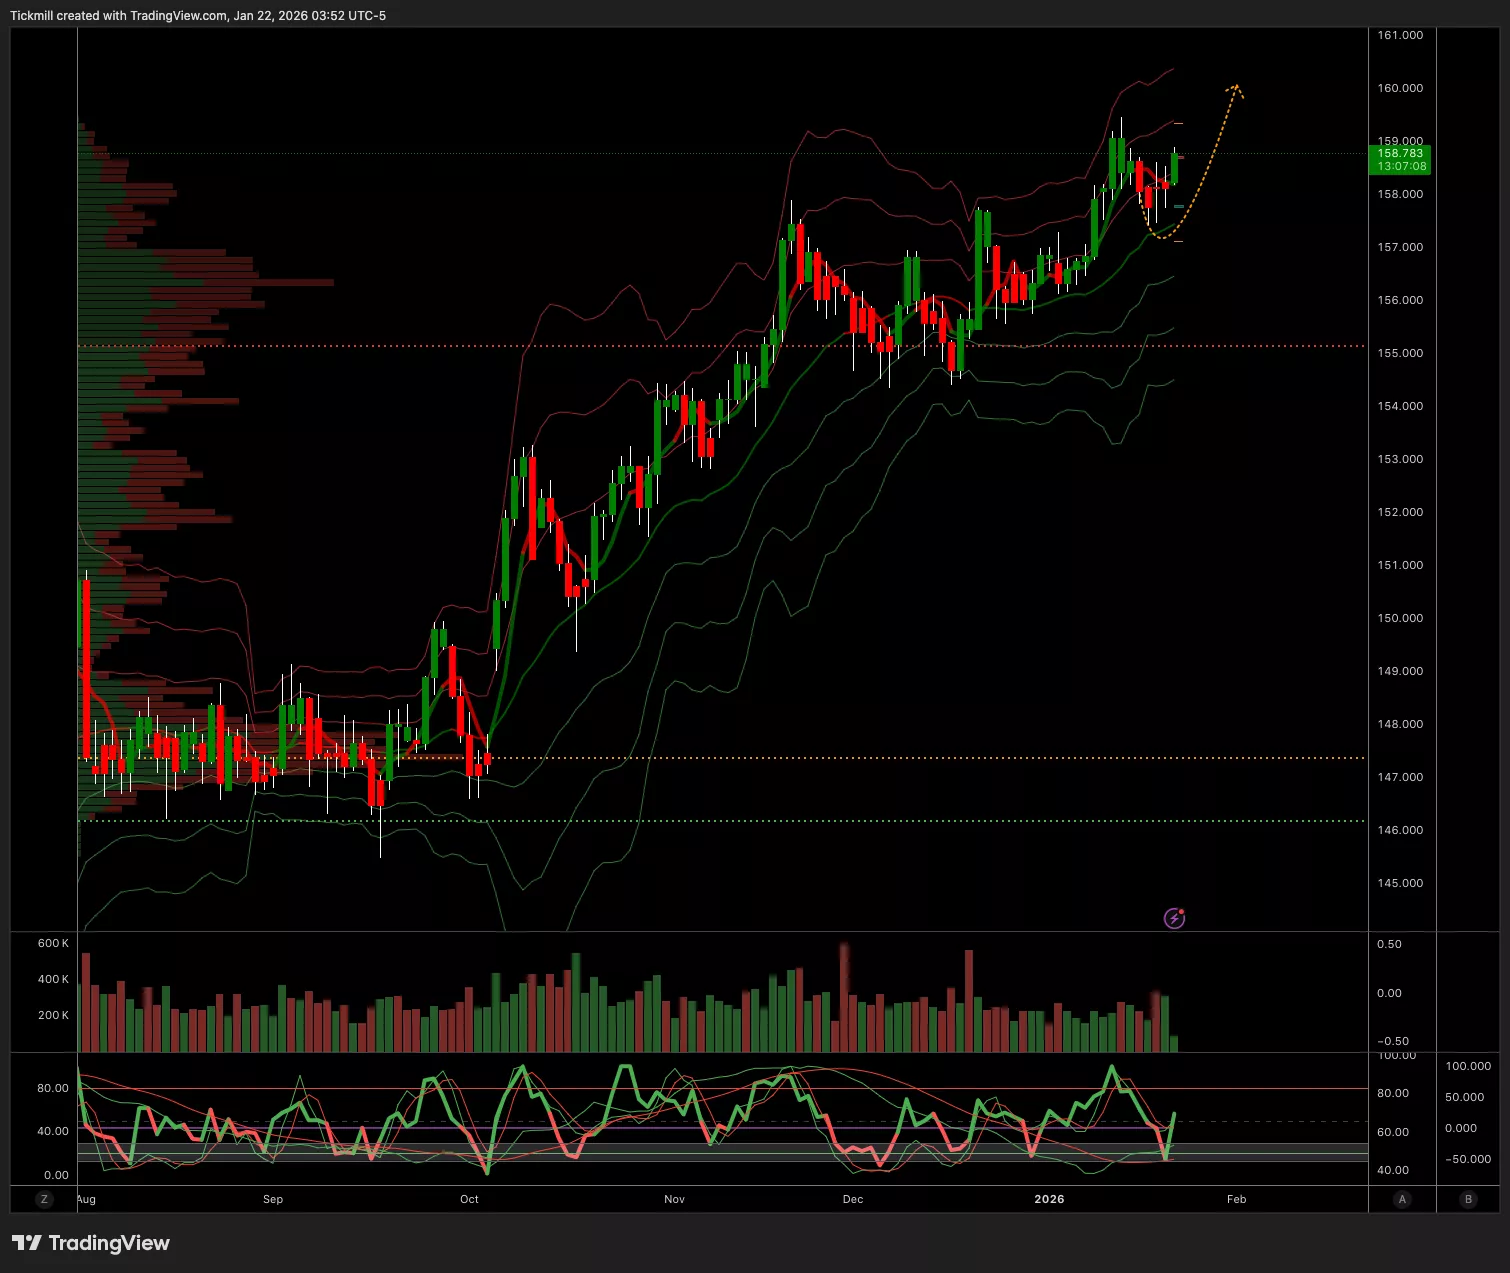Click the -50.000 oscillator right scale label
This screenshot has width=1510, height=1273.
click(x=1467, y=1159)
